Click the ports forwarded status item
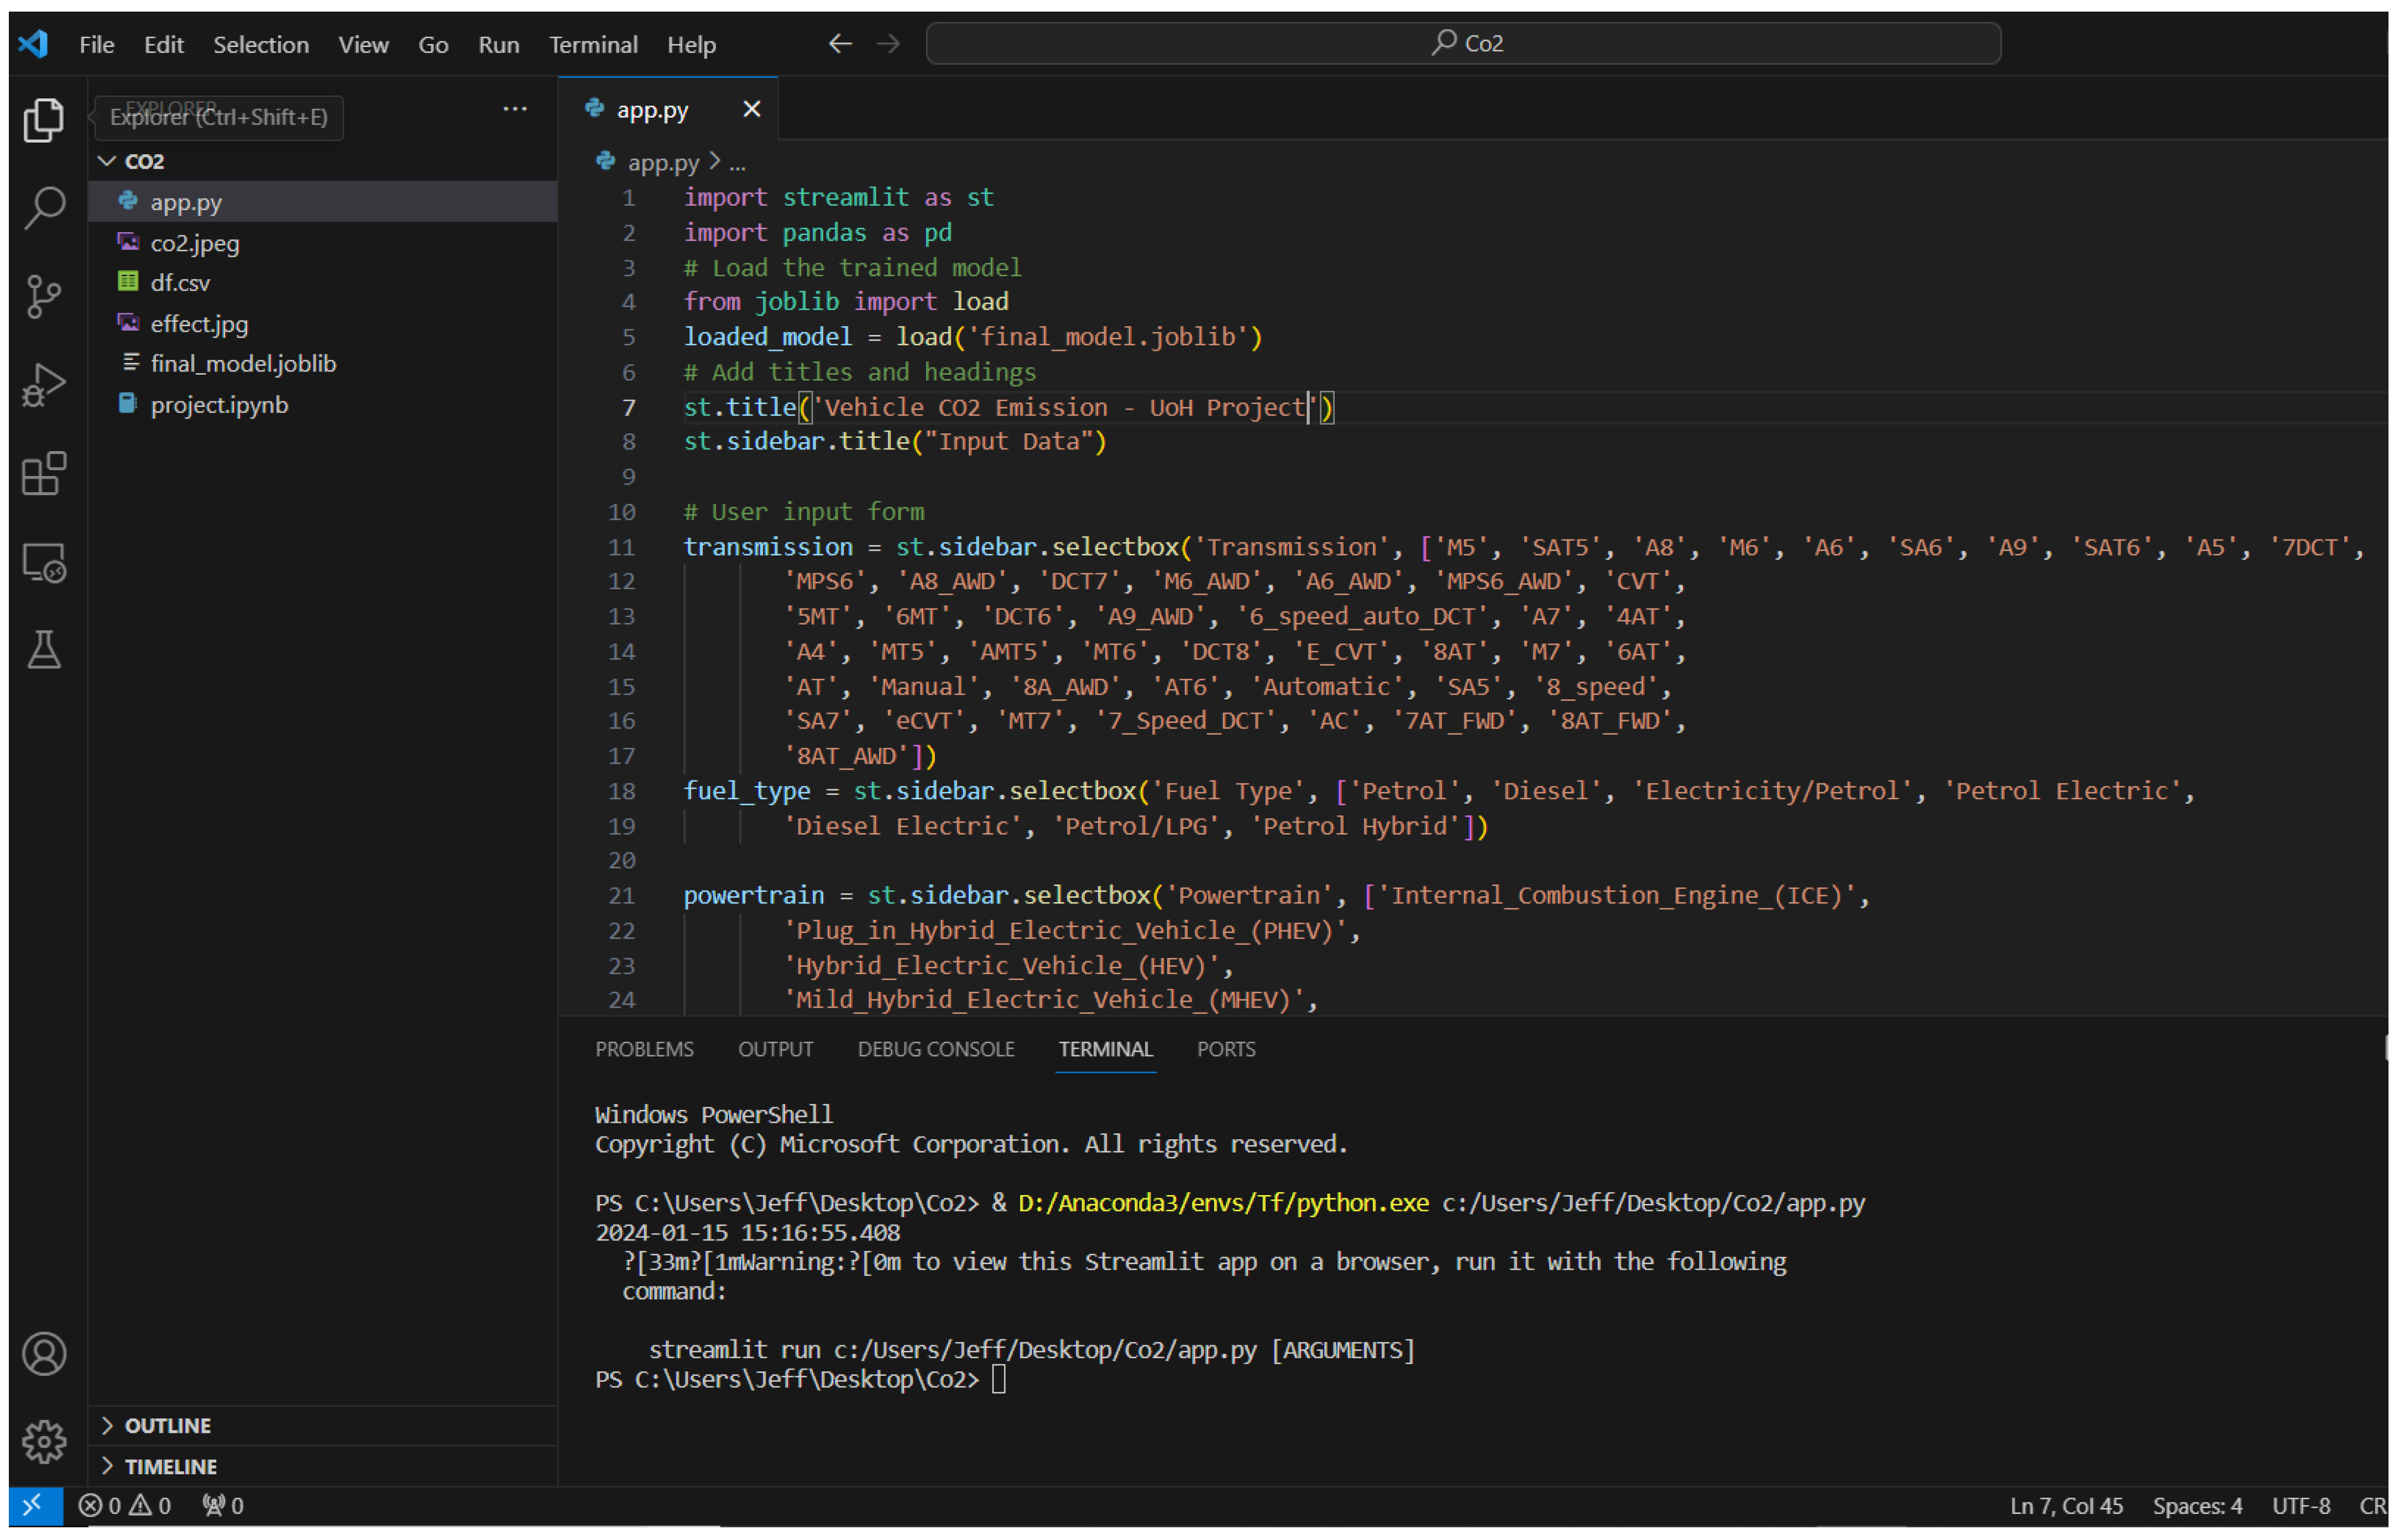 click(223, 1506)
